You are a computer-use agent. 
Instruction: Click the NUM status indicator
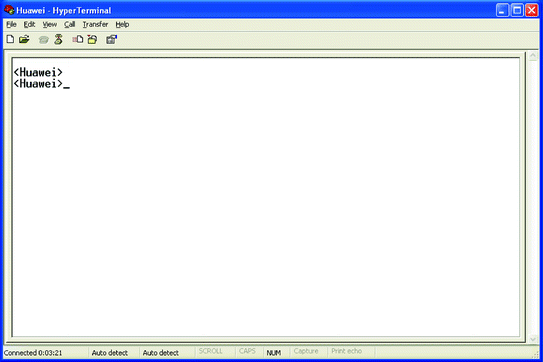(274, 353)
